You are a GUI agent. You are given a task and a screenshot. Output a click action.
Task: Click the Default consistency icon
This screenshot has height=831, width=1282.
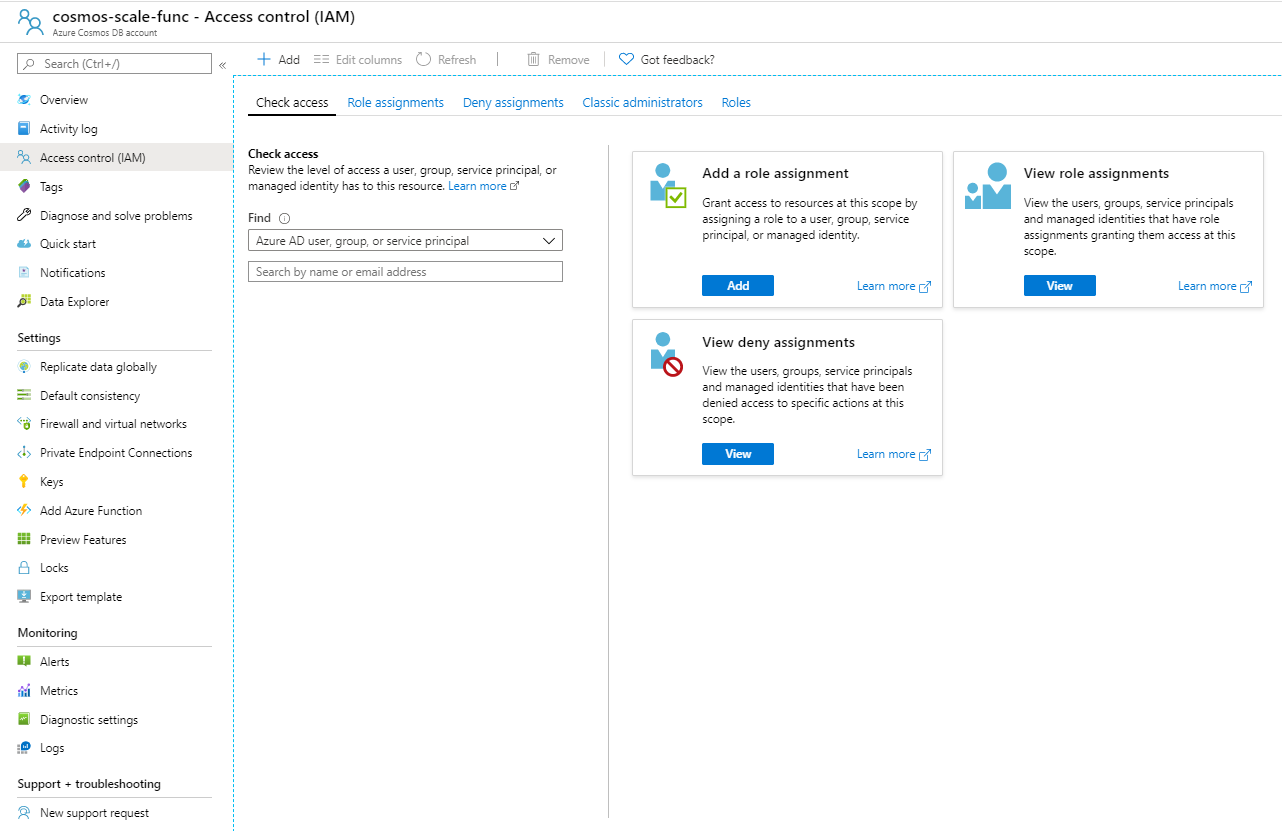click(24, 396)
